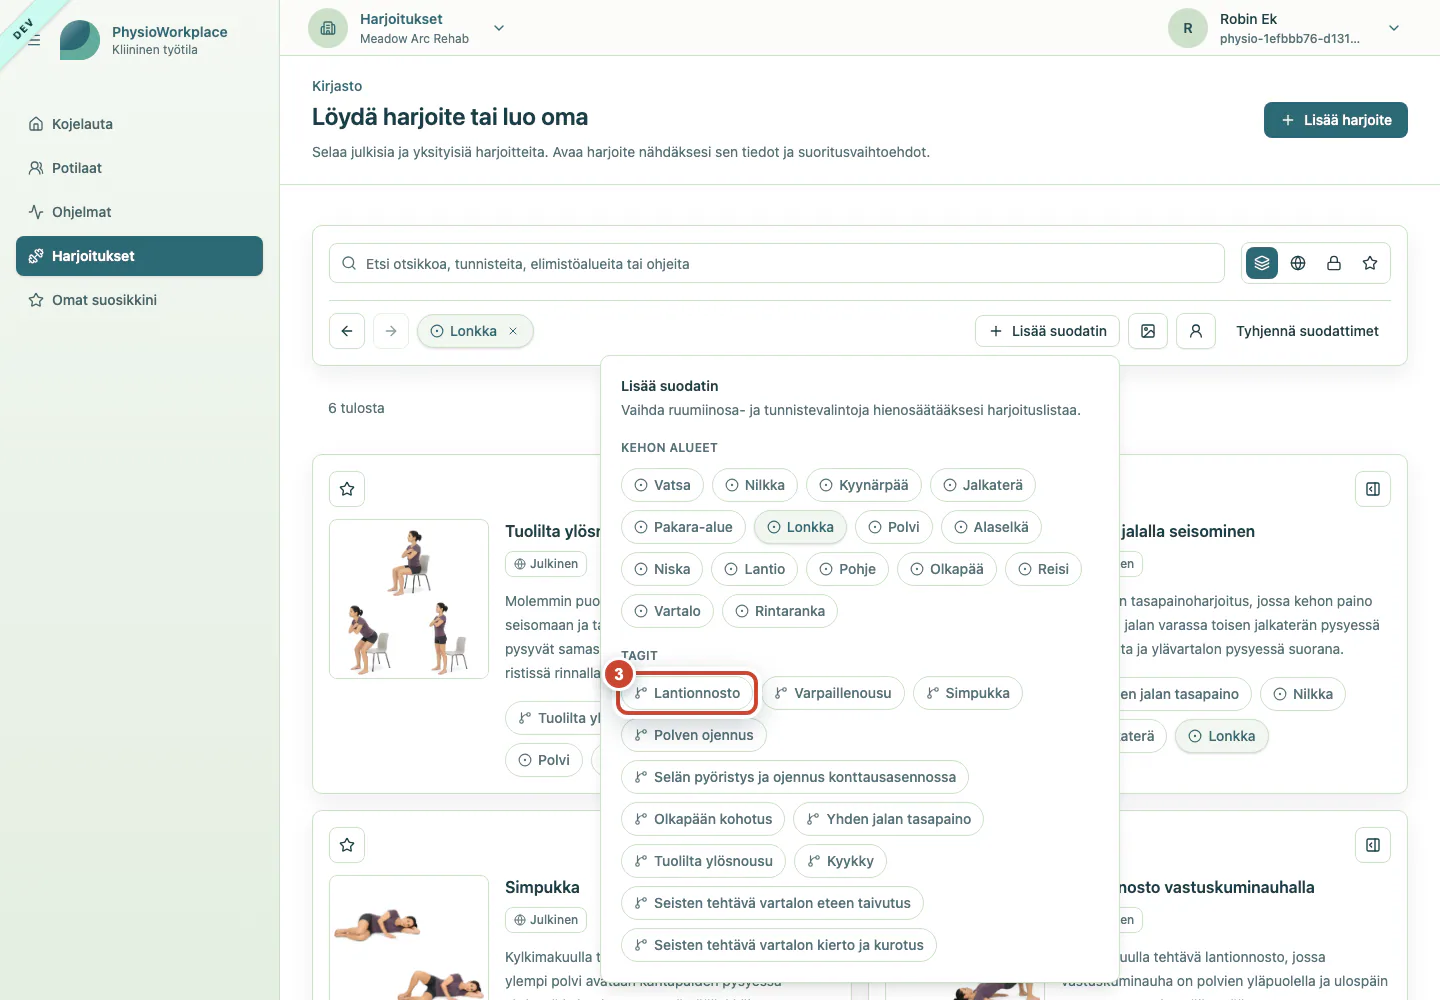Remove the Lonkka filter chip

click(513, 331)
